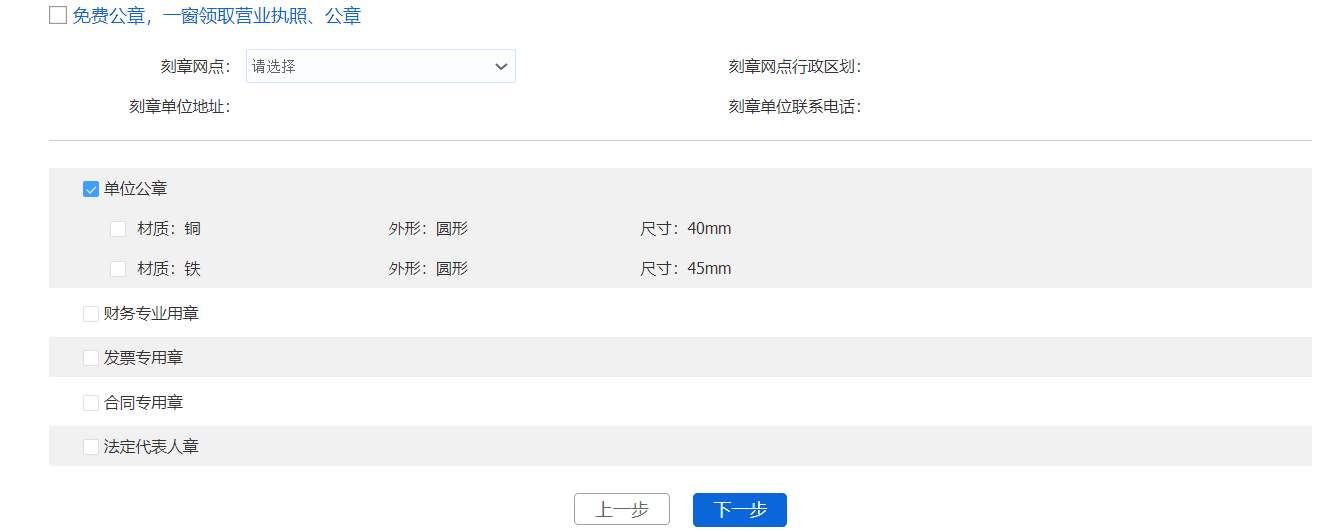This screenshot has width=1336, height=532.
Task: Click 外形：圆形 in the 铜 row
Action: coord(428,229)
